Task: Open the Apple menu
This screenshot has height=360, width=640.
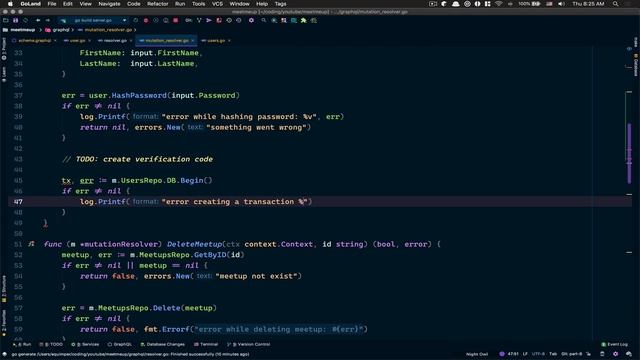Action: point(10,4)
